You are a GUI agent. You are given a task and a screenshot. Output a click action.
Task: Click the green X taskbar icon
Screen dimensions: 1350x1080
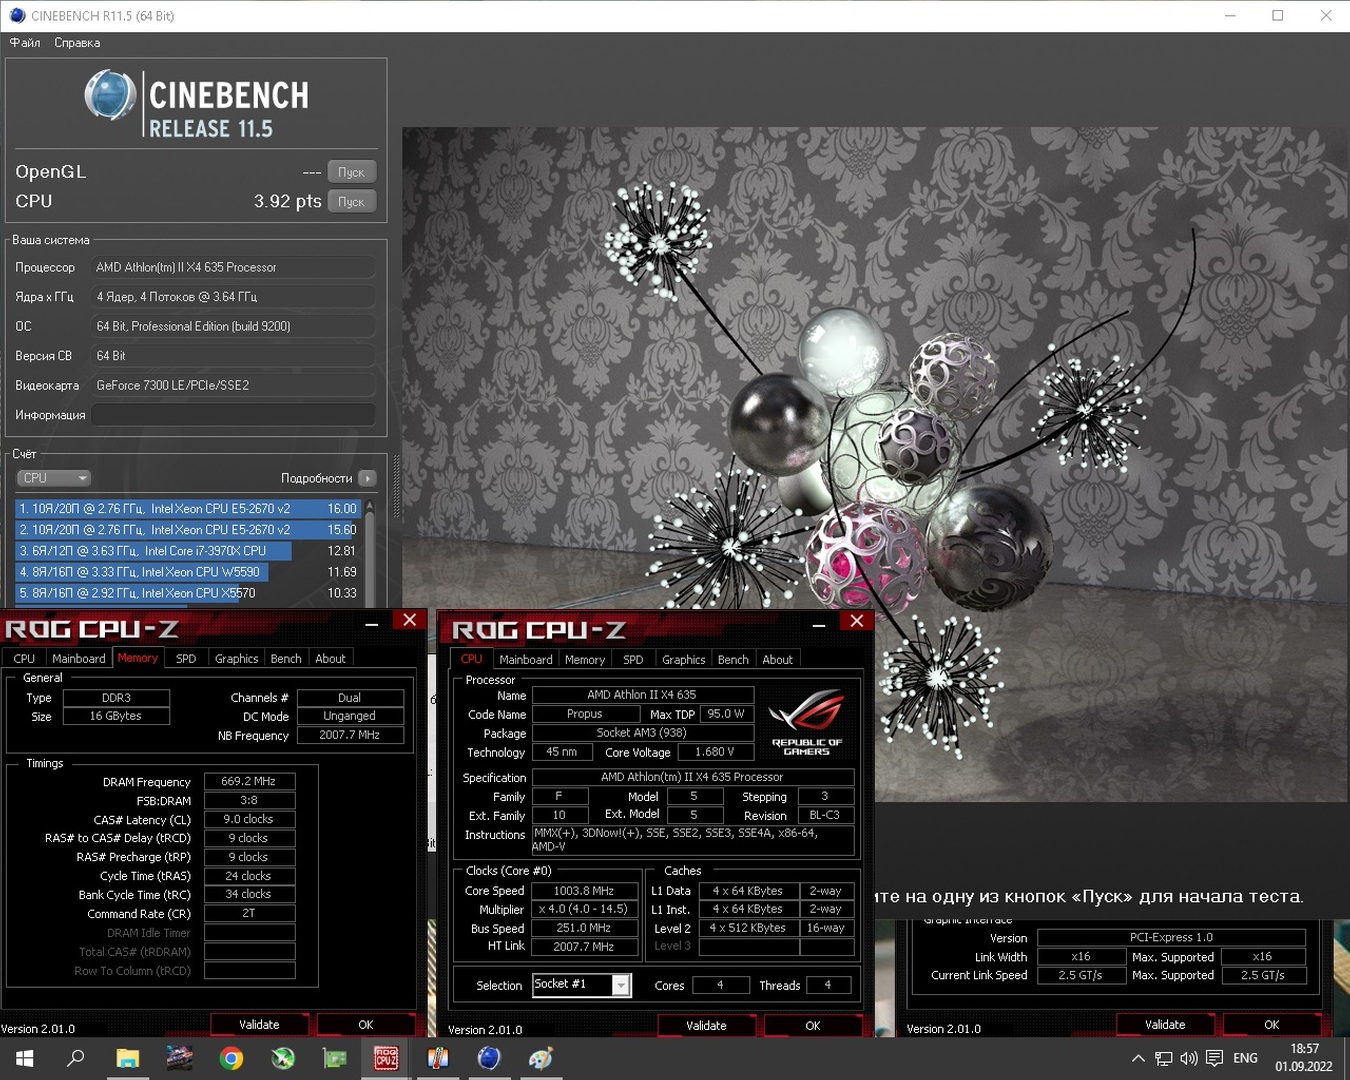[x=283, y=1058]
